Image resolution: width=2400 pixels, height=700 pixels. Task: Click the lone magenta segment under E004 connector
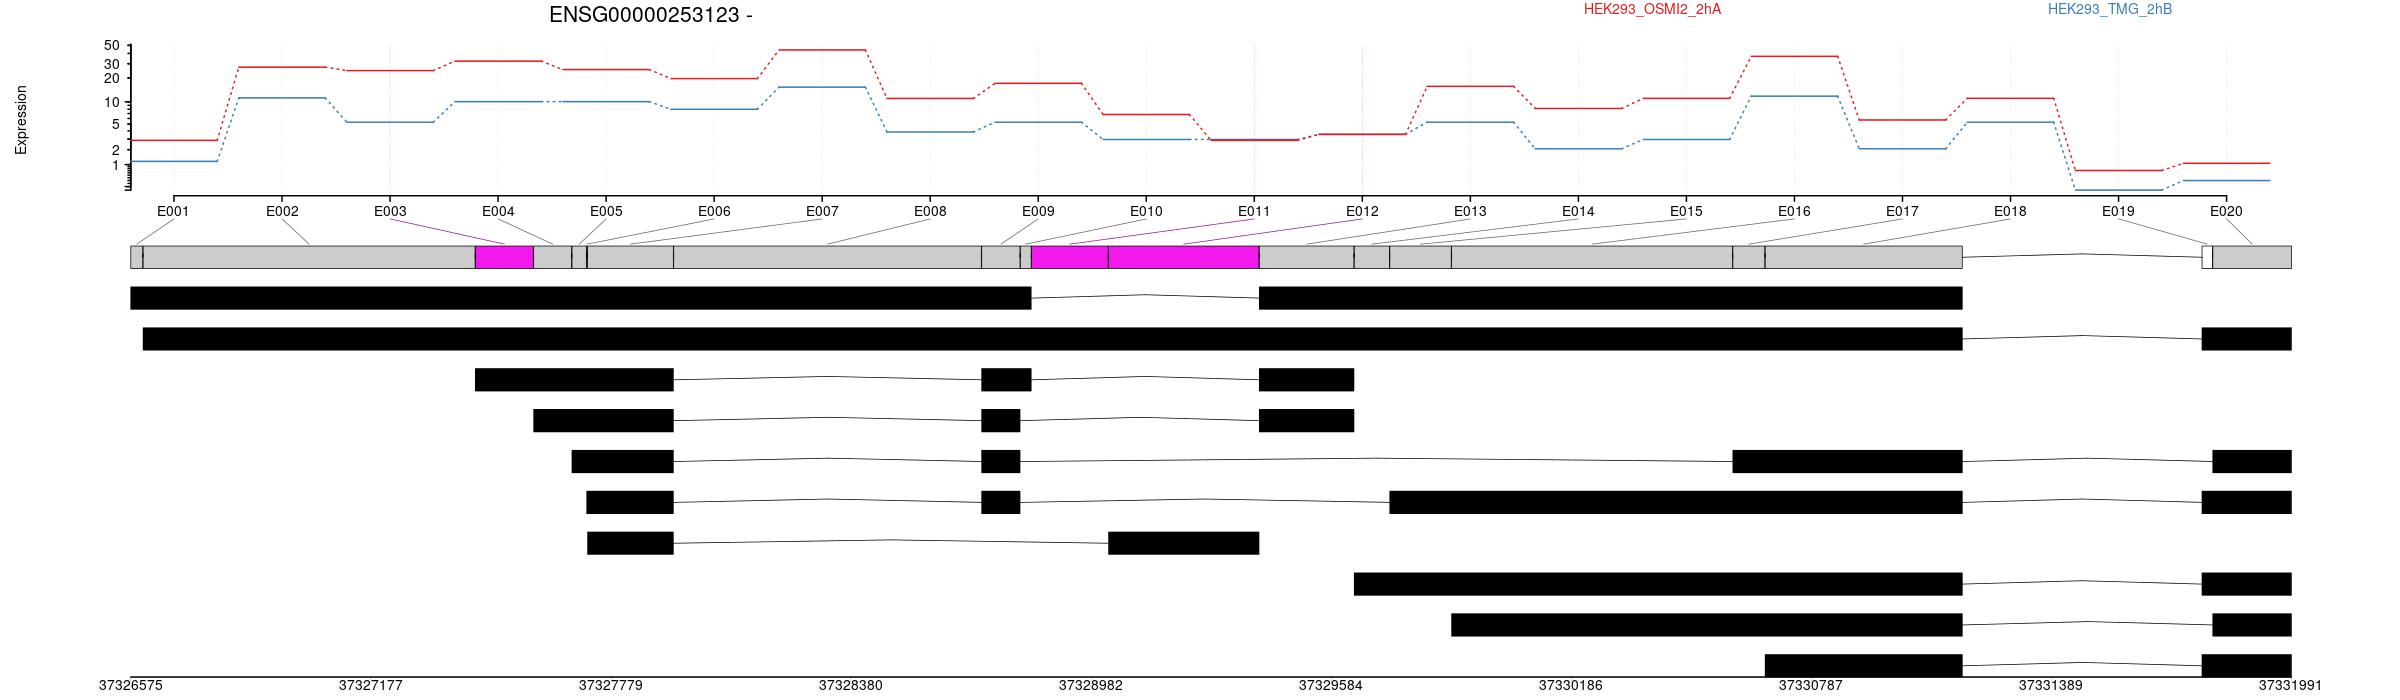point(504,257)
